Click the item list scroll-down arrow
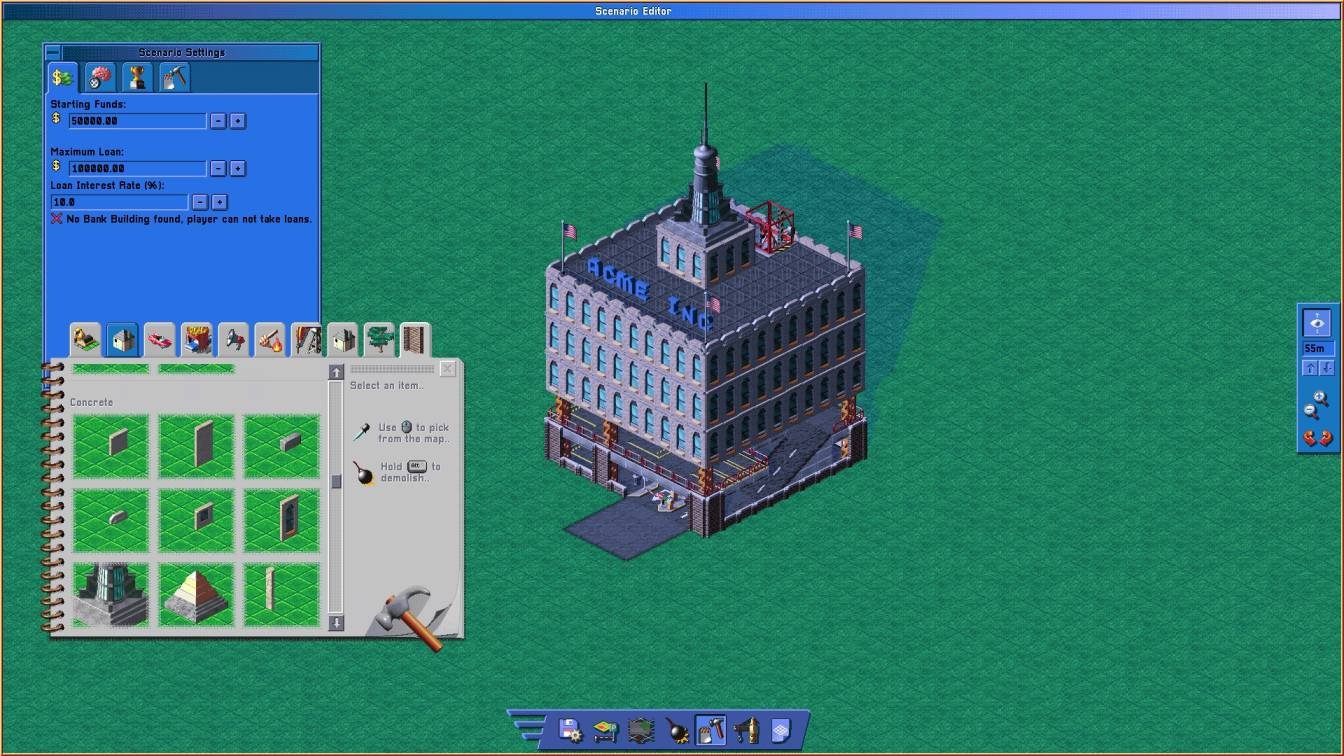Viewport: 1344px width, 756px height. point(337,623)
